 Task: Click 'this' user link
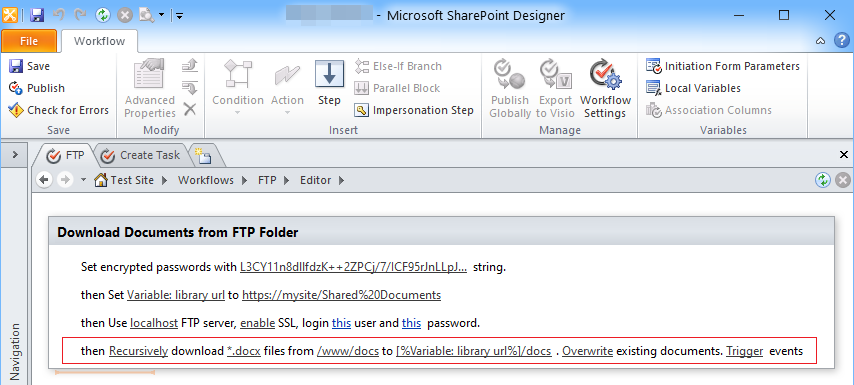[x=341, y=322]
